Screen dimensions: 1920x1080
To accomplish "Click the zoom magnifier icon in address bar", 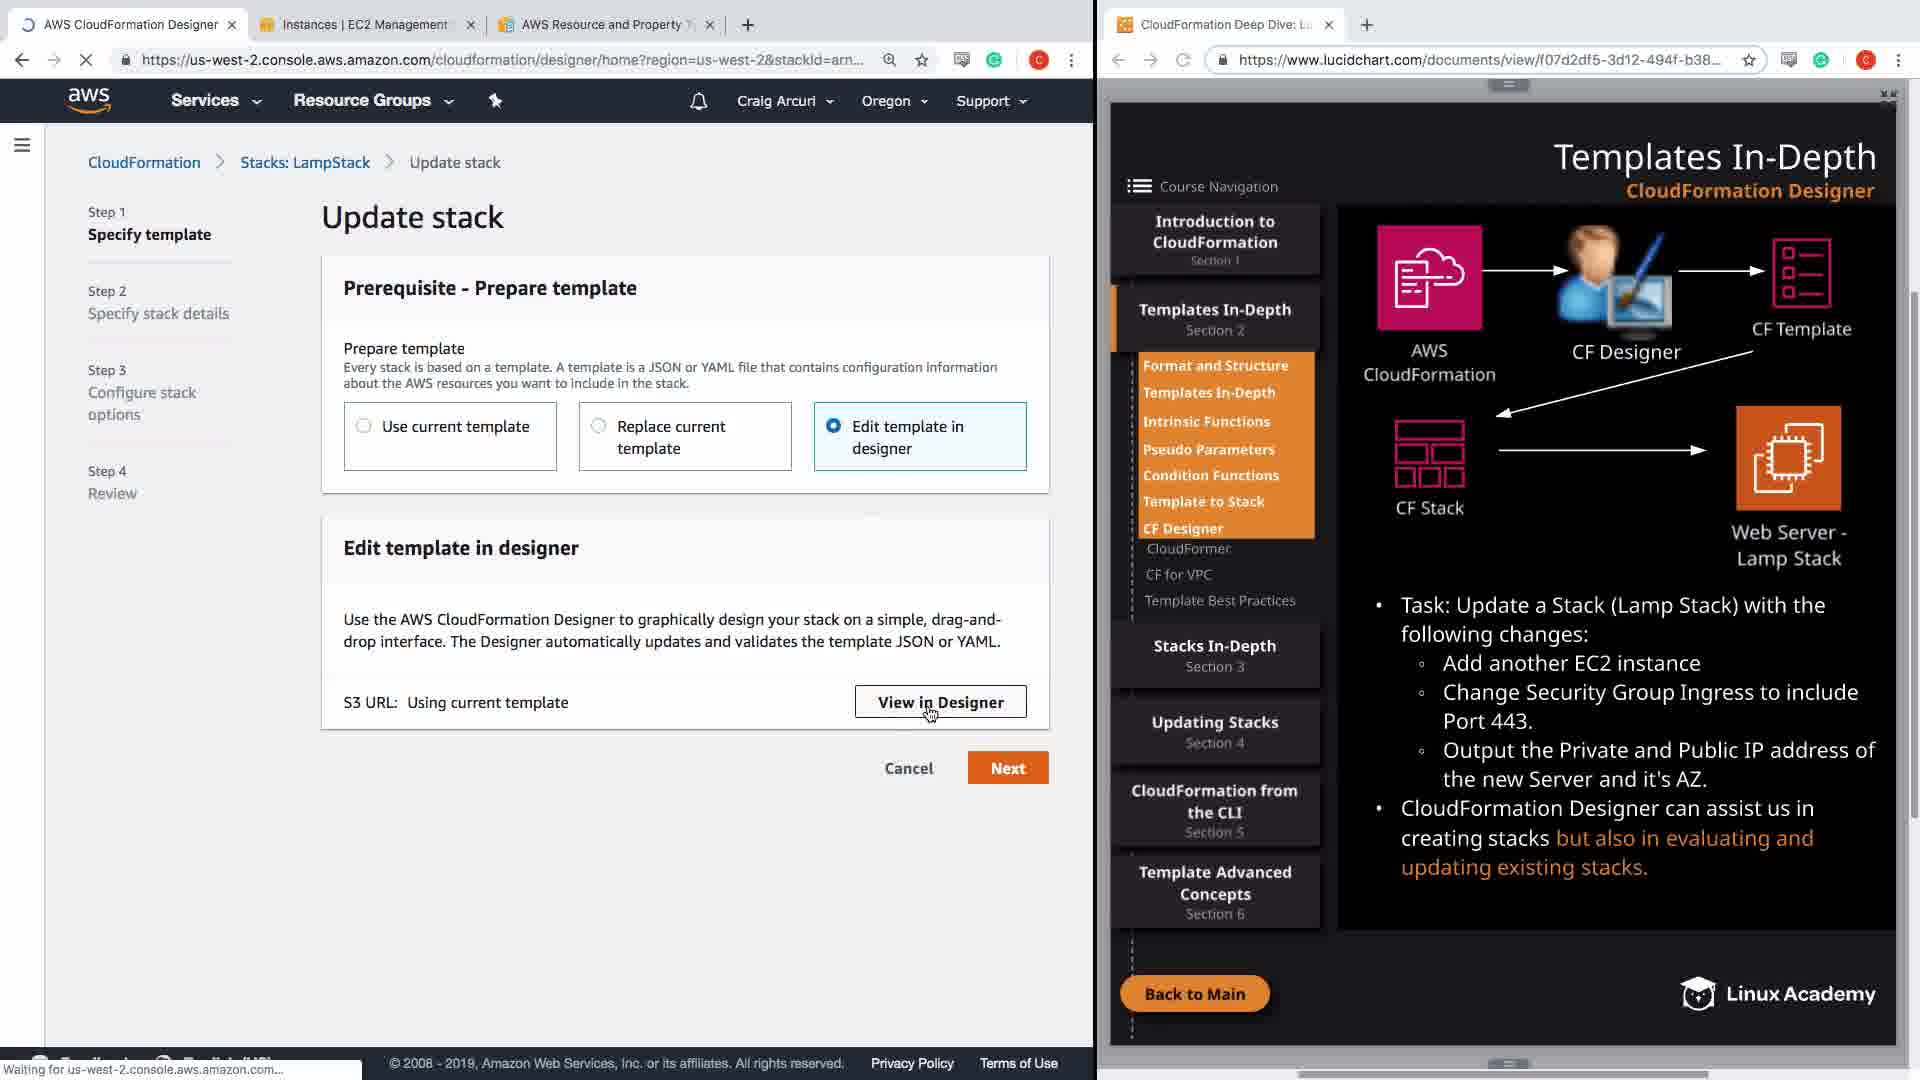I will click(889, 60).
